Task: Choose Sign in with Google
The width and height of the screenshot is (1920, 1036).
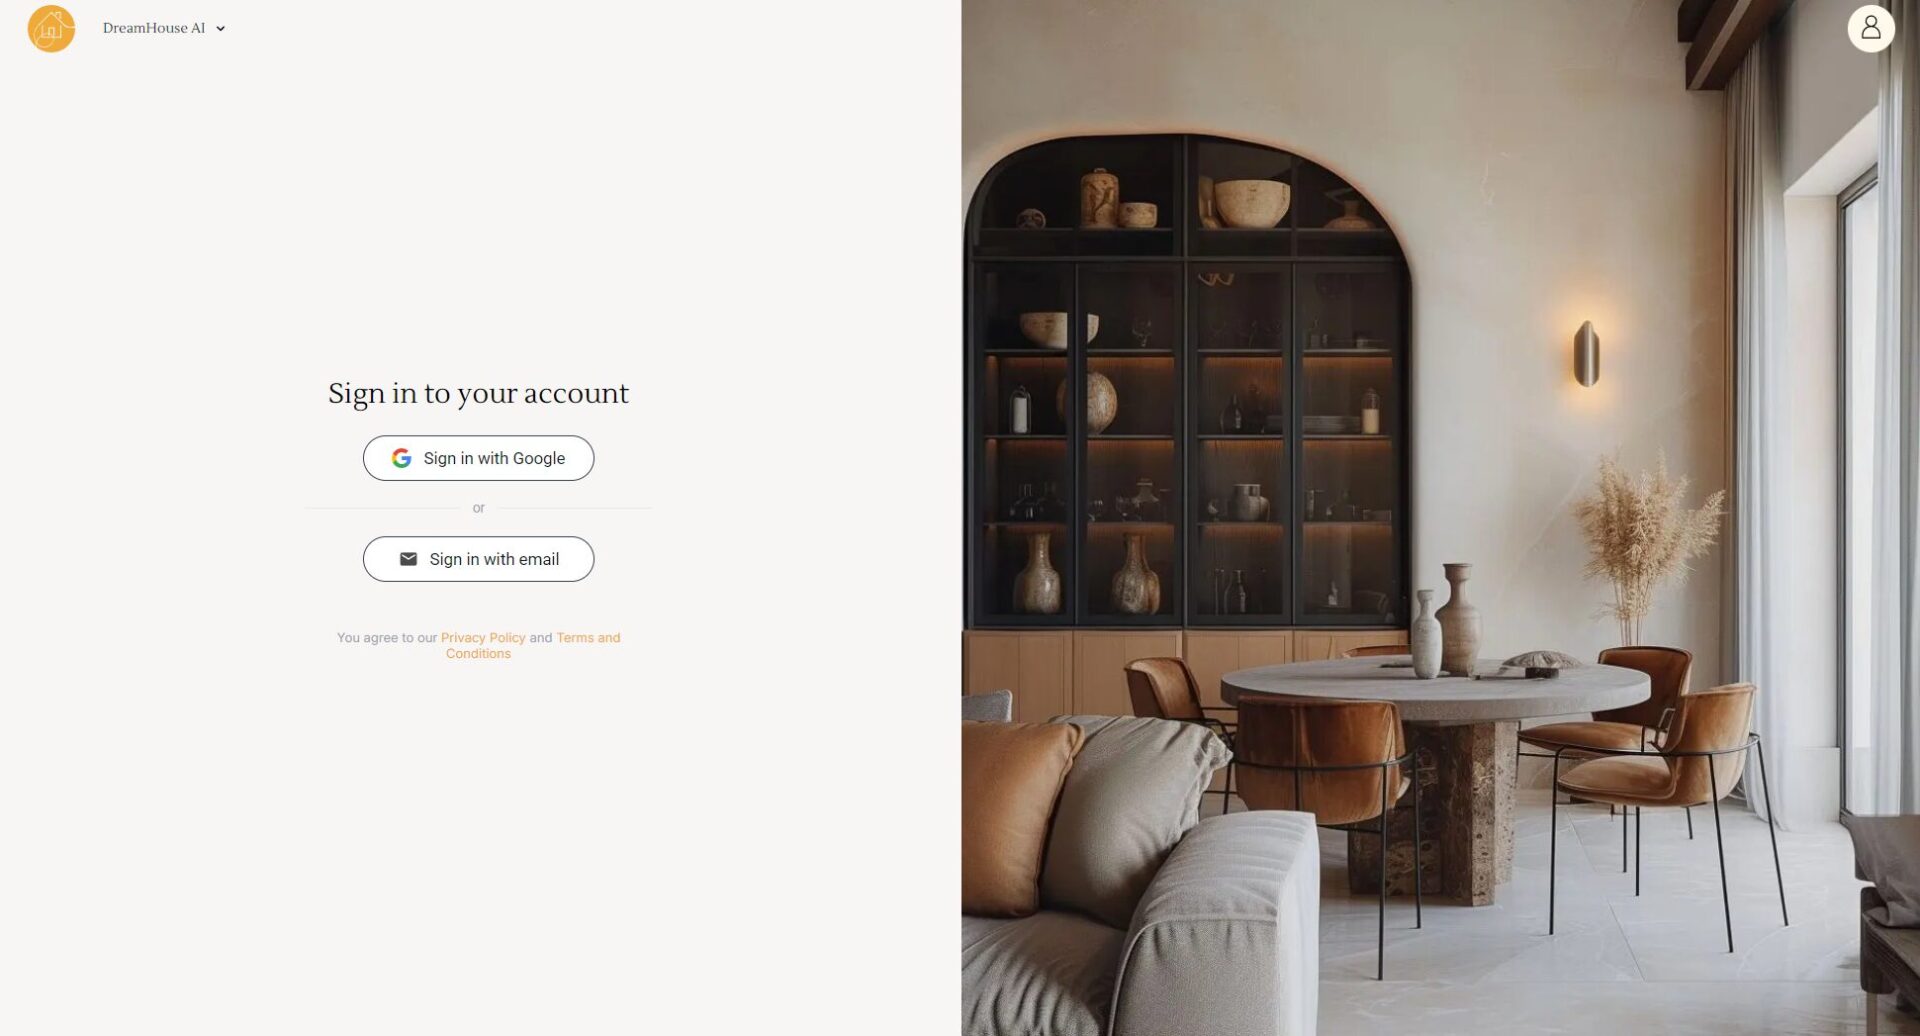Action: [478, 458]
